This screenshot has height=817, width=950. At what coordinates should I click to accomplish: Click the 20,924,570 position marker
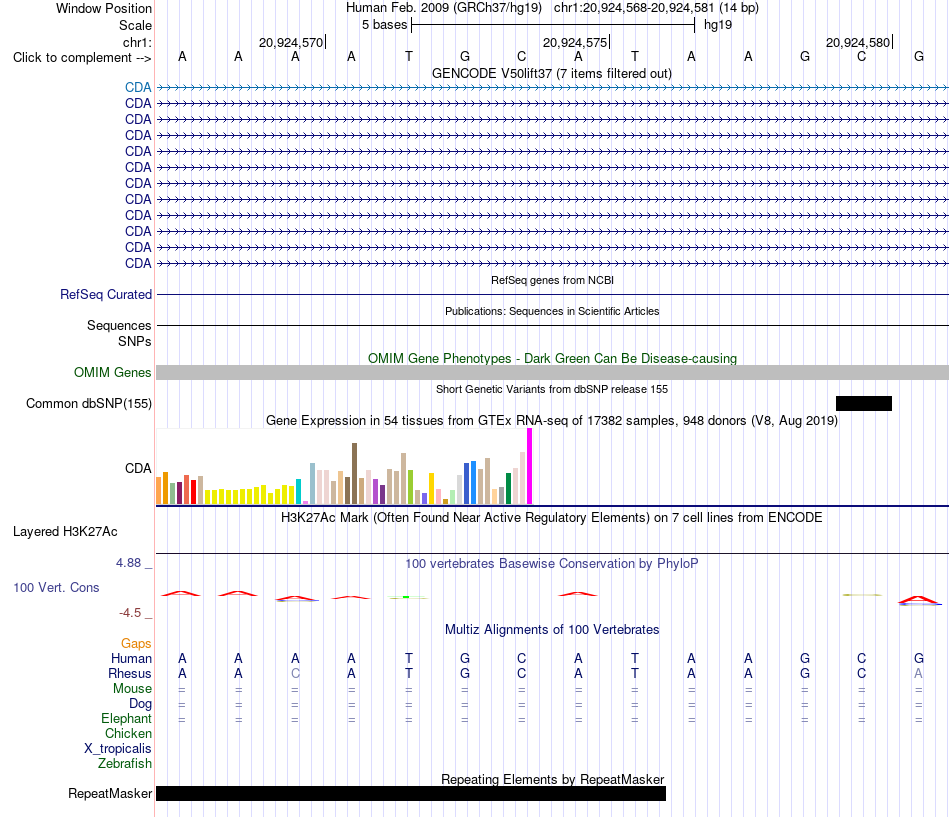point(291,42)
